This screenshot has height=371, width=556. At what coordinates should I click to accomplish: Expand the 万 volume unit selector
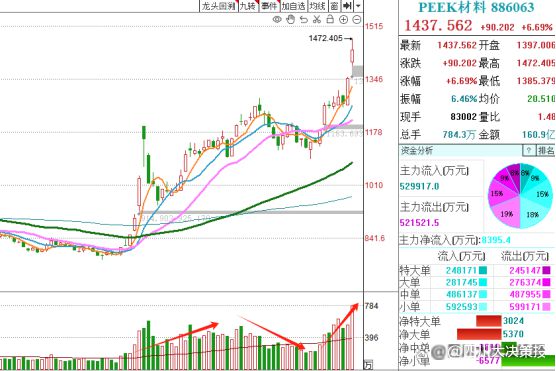click(x=369, y=365)
